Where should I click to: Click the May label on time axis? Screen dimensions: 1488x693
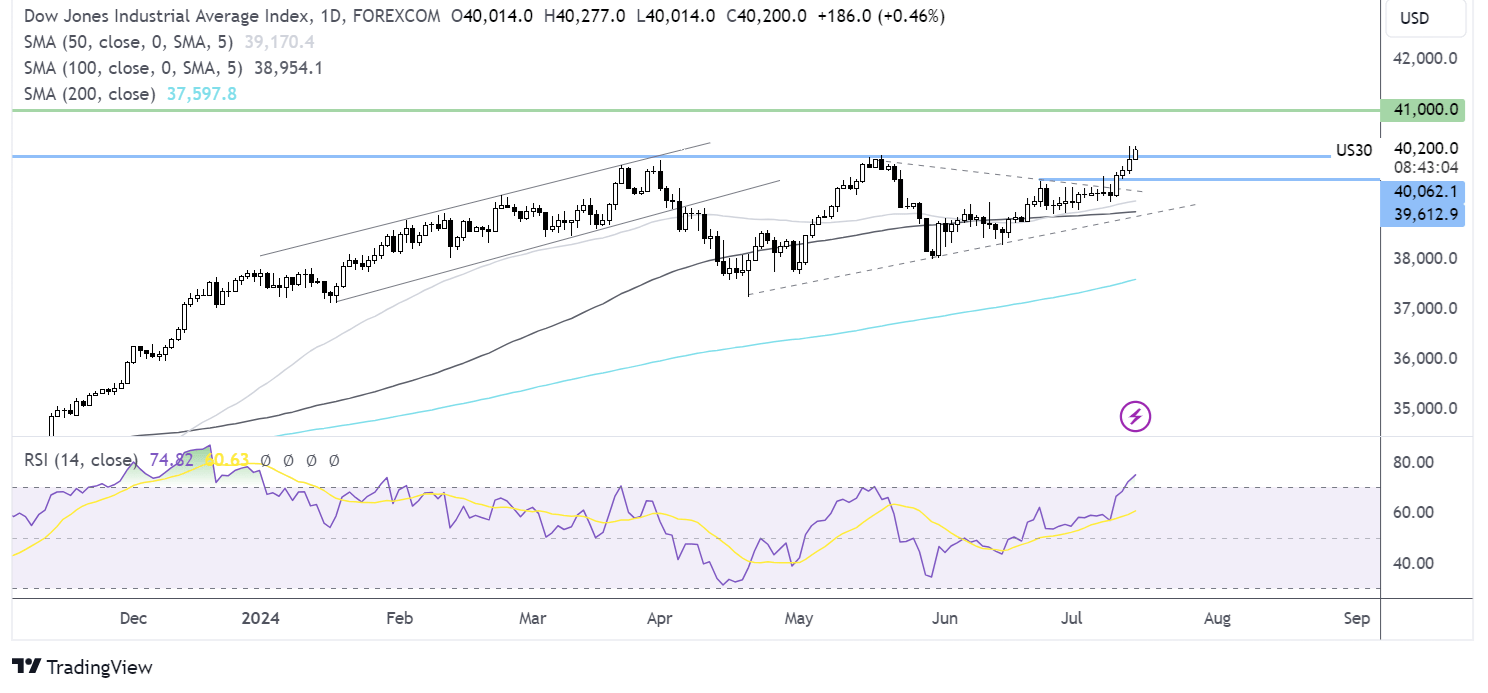tap(798, 619)
